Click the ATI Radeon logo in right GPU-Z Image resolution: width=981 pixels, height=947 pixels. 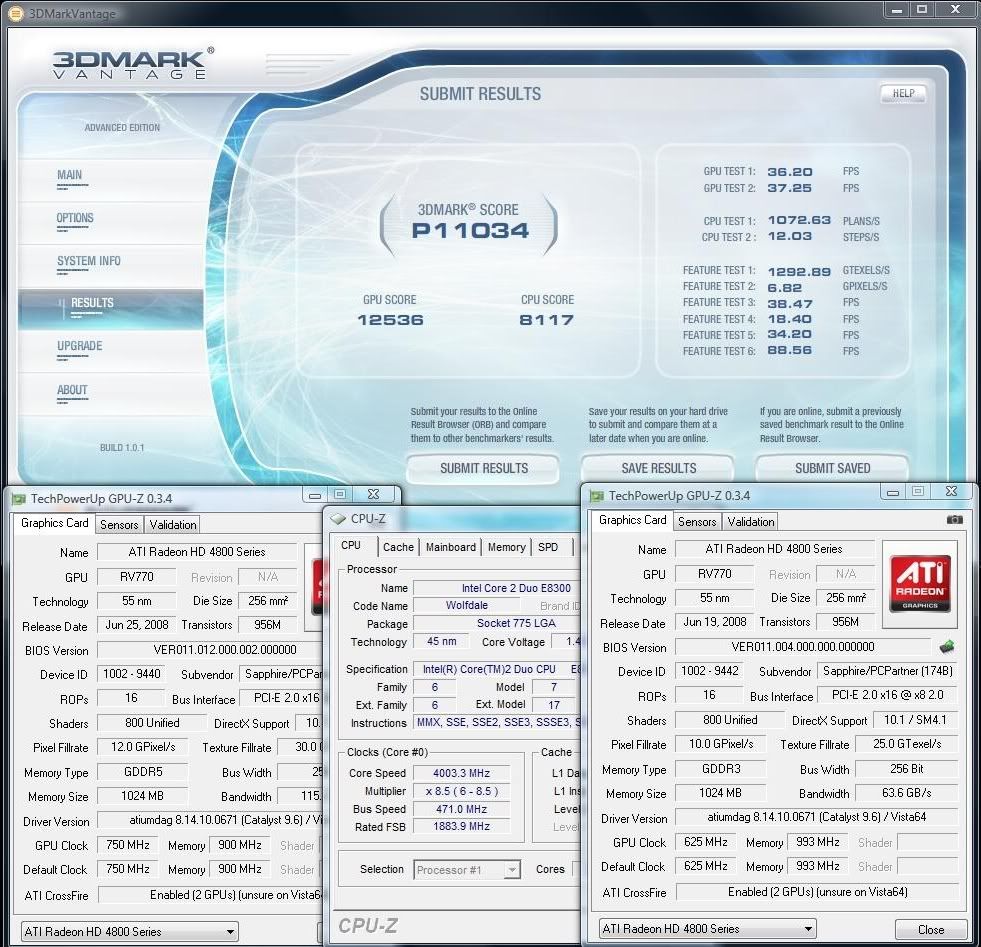(920, 583)
